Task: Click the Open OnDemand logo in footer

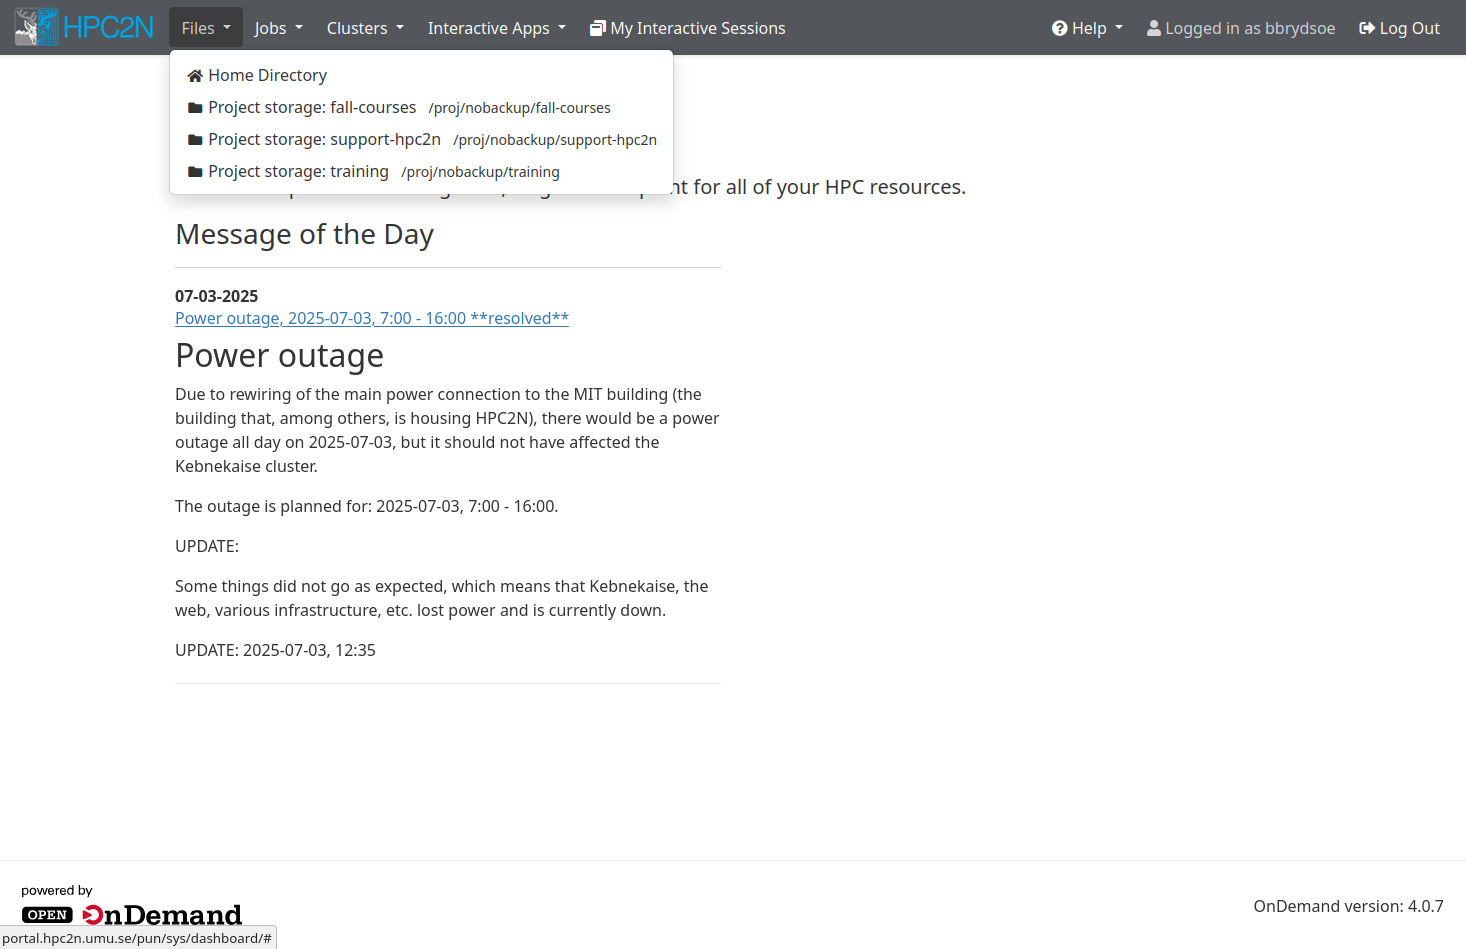Action: point(132,914)
